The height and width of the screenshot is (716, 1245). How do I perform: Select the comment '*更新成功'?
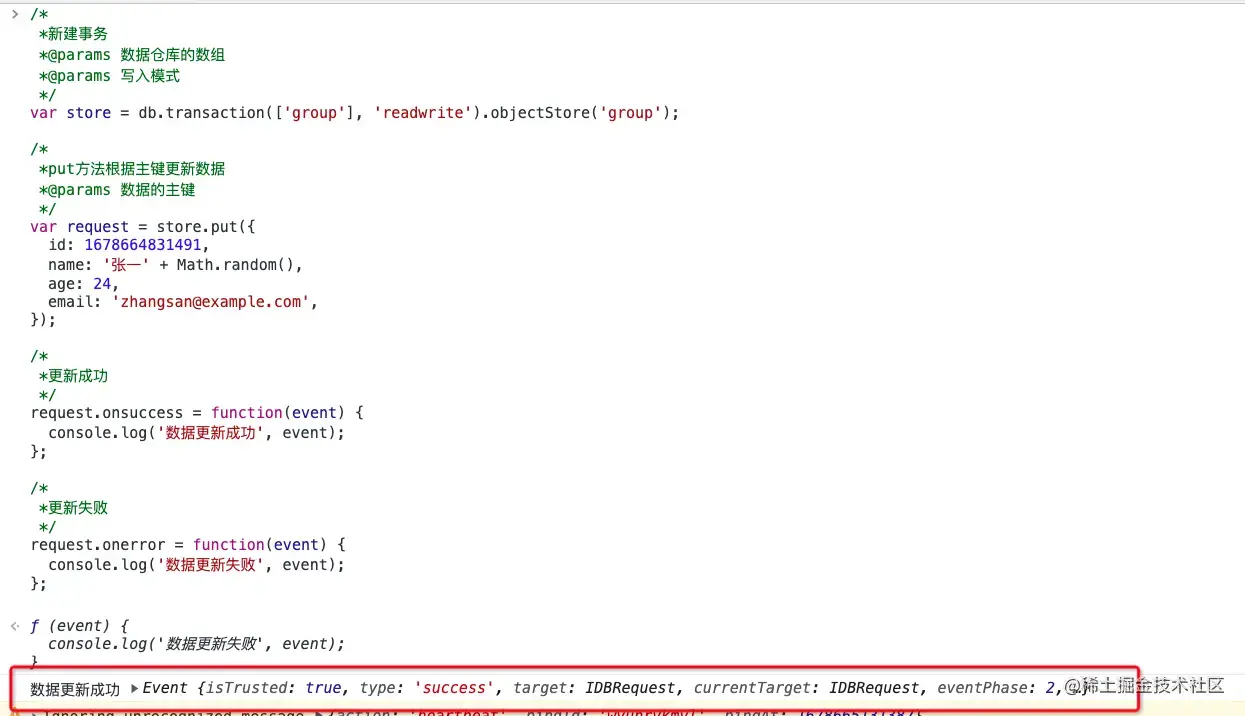point(73,376)
